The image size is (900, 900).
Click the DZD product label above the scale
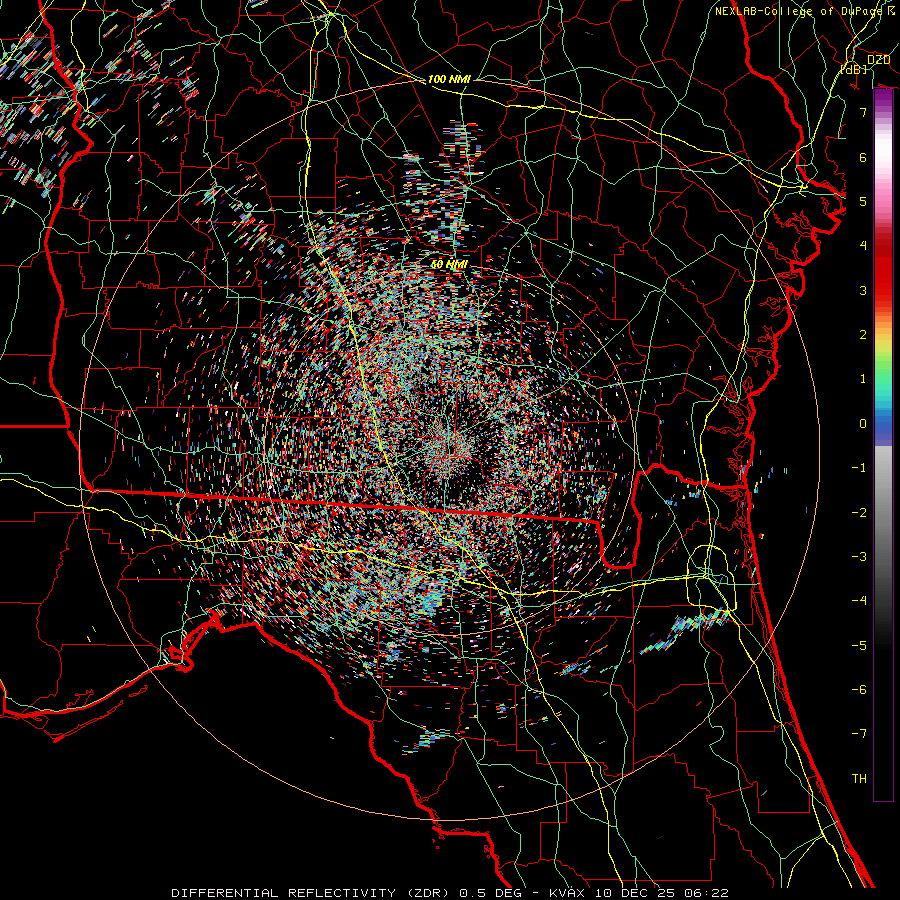click(x=878, y=60)
